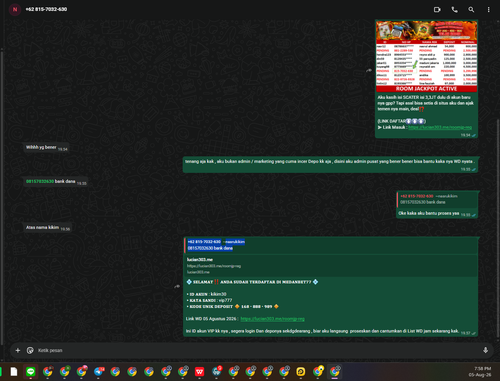Open the Link WD 05 Agustus 2026 URL
The image size is (500, 381).
point(272,319)
